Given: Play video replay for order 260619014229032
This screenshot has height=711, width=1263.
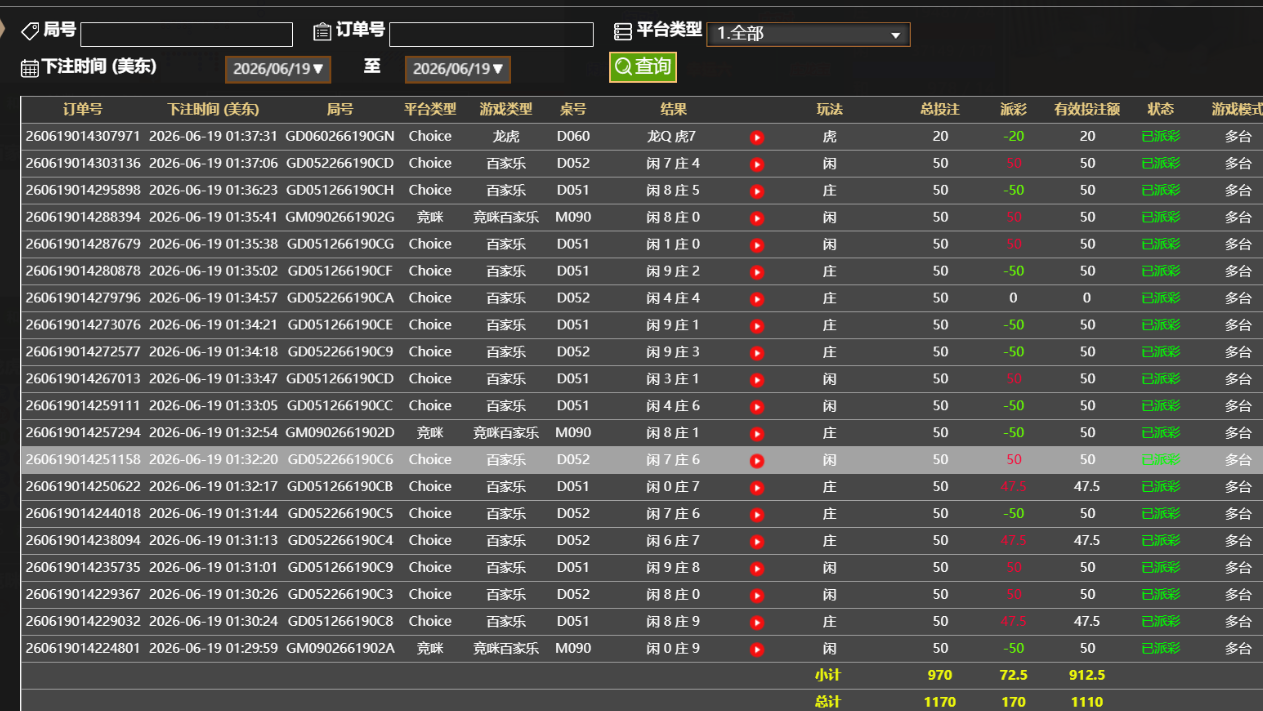Looking at the screenshot, I should (x=757, y=623).
